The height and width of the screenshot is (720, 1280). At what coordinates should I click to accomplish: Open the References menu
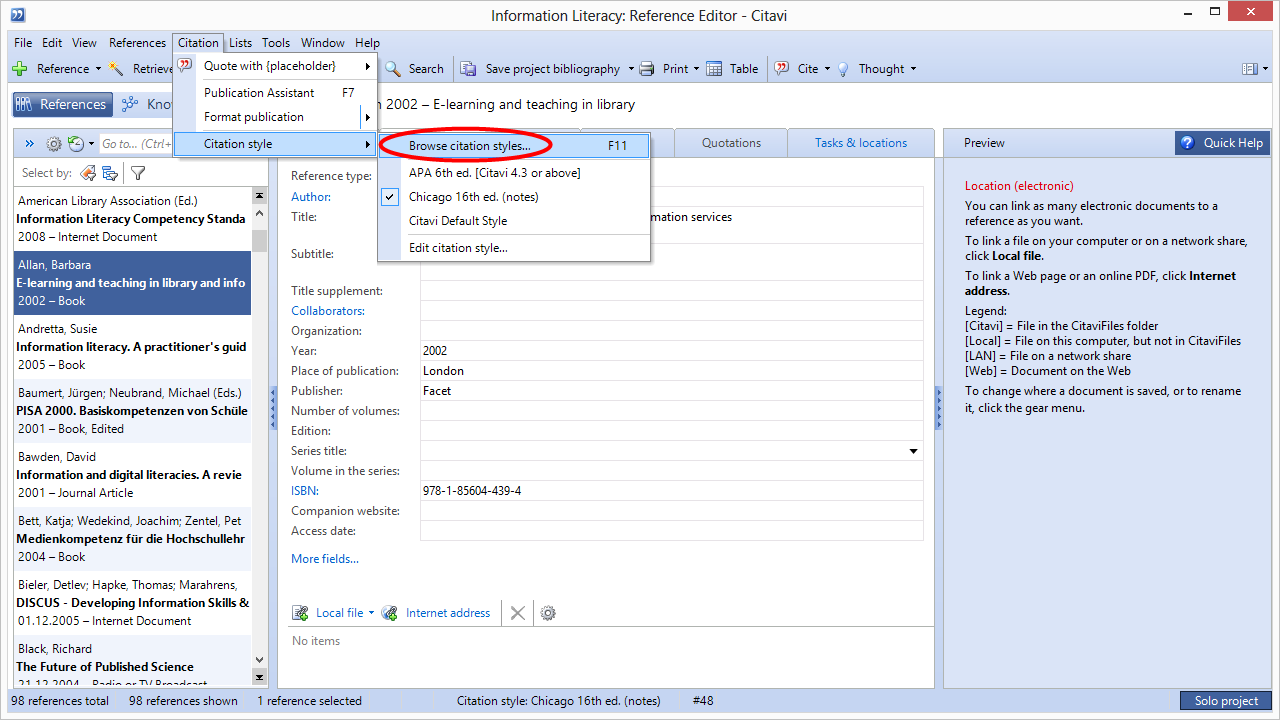tap(137, 43)
